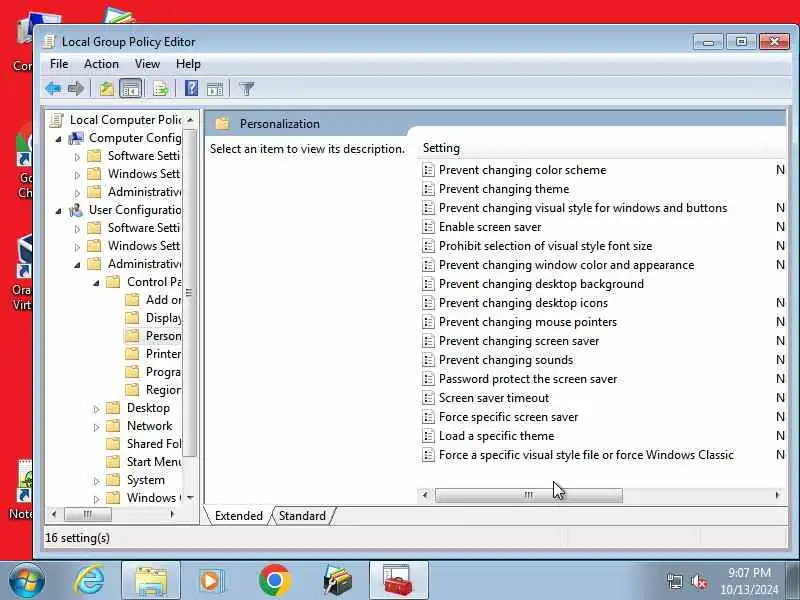Viewport: 800px width, 600px height.
Task: Click the taskbar clock showing 9:07 PM
Action: (749, 581)
